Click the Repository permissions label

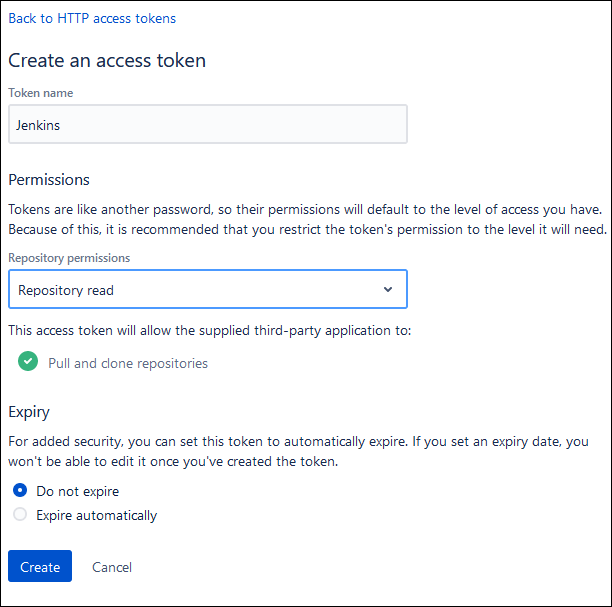coord(69,258)
